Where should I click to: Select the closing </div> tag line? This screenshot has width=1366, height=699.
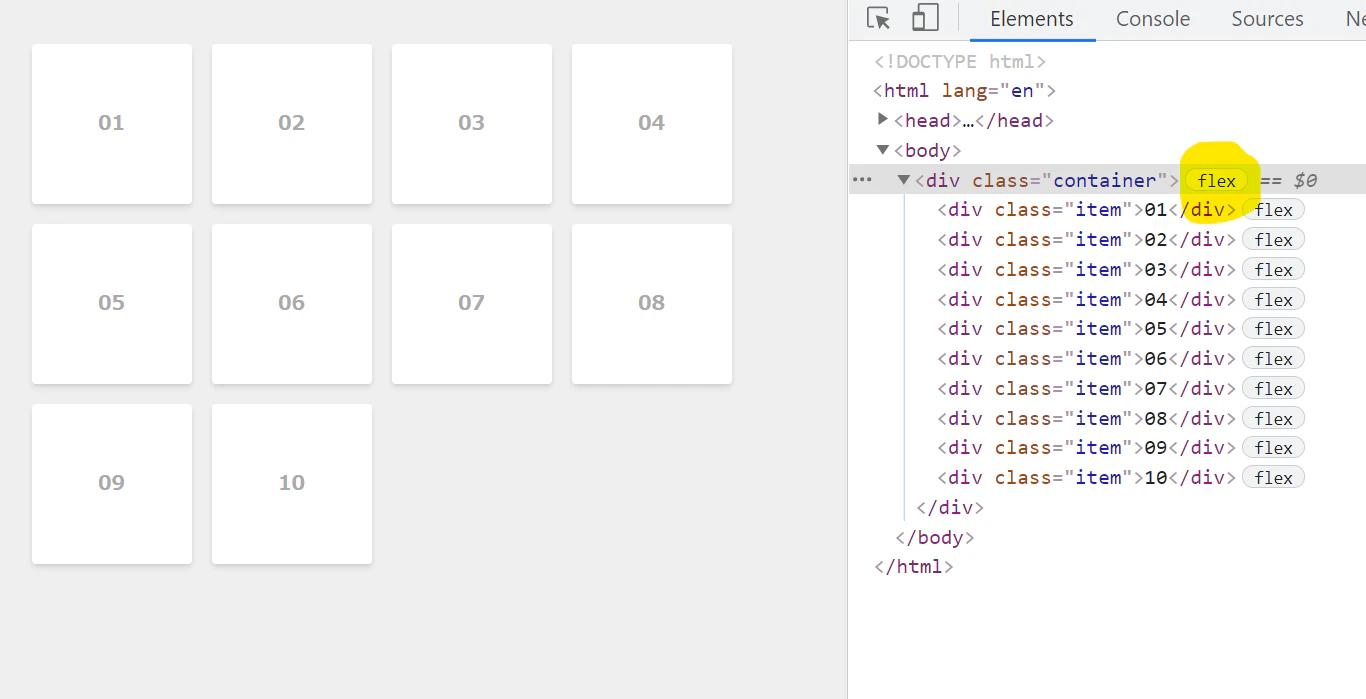[x=950, y=508]
